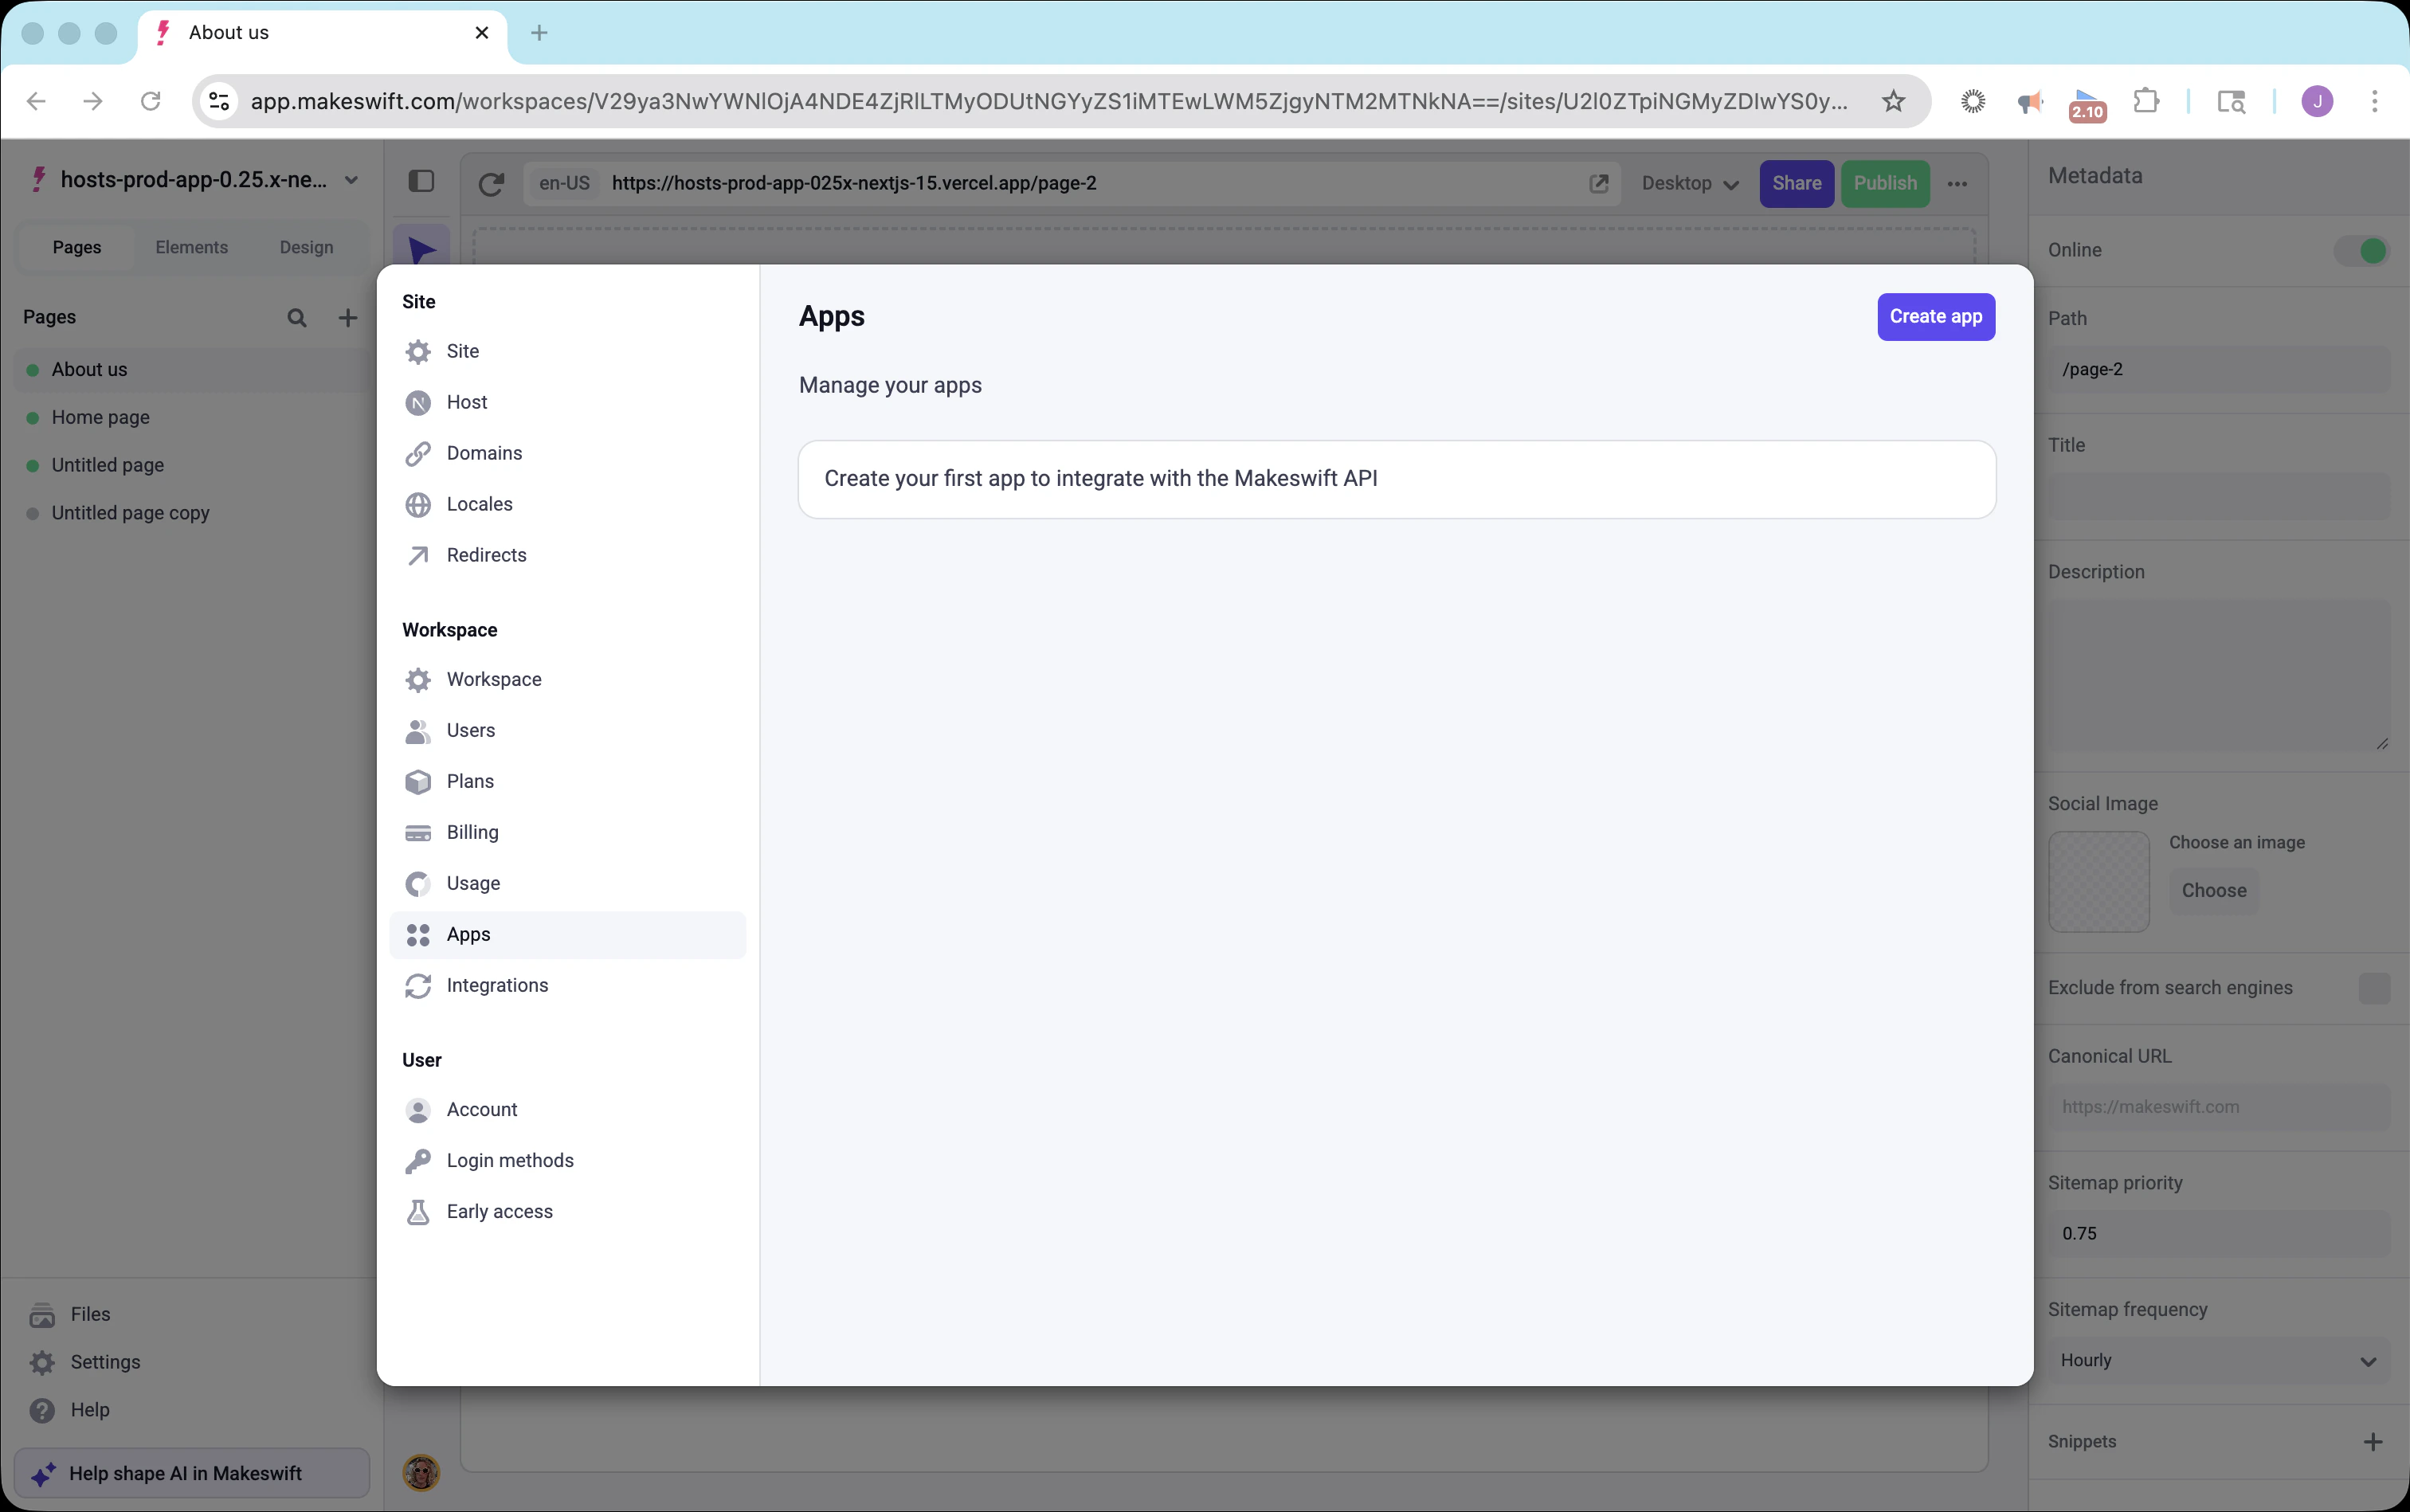Switch to the Design tab
2410x1512 pixels.
pos(307,246)
